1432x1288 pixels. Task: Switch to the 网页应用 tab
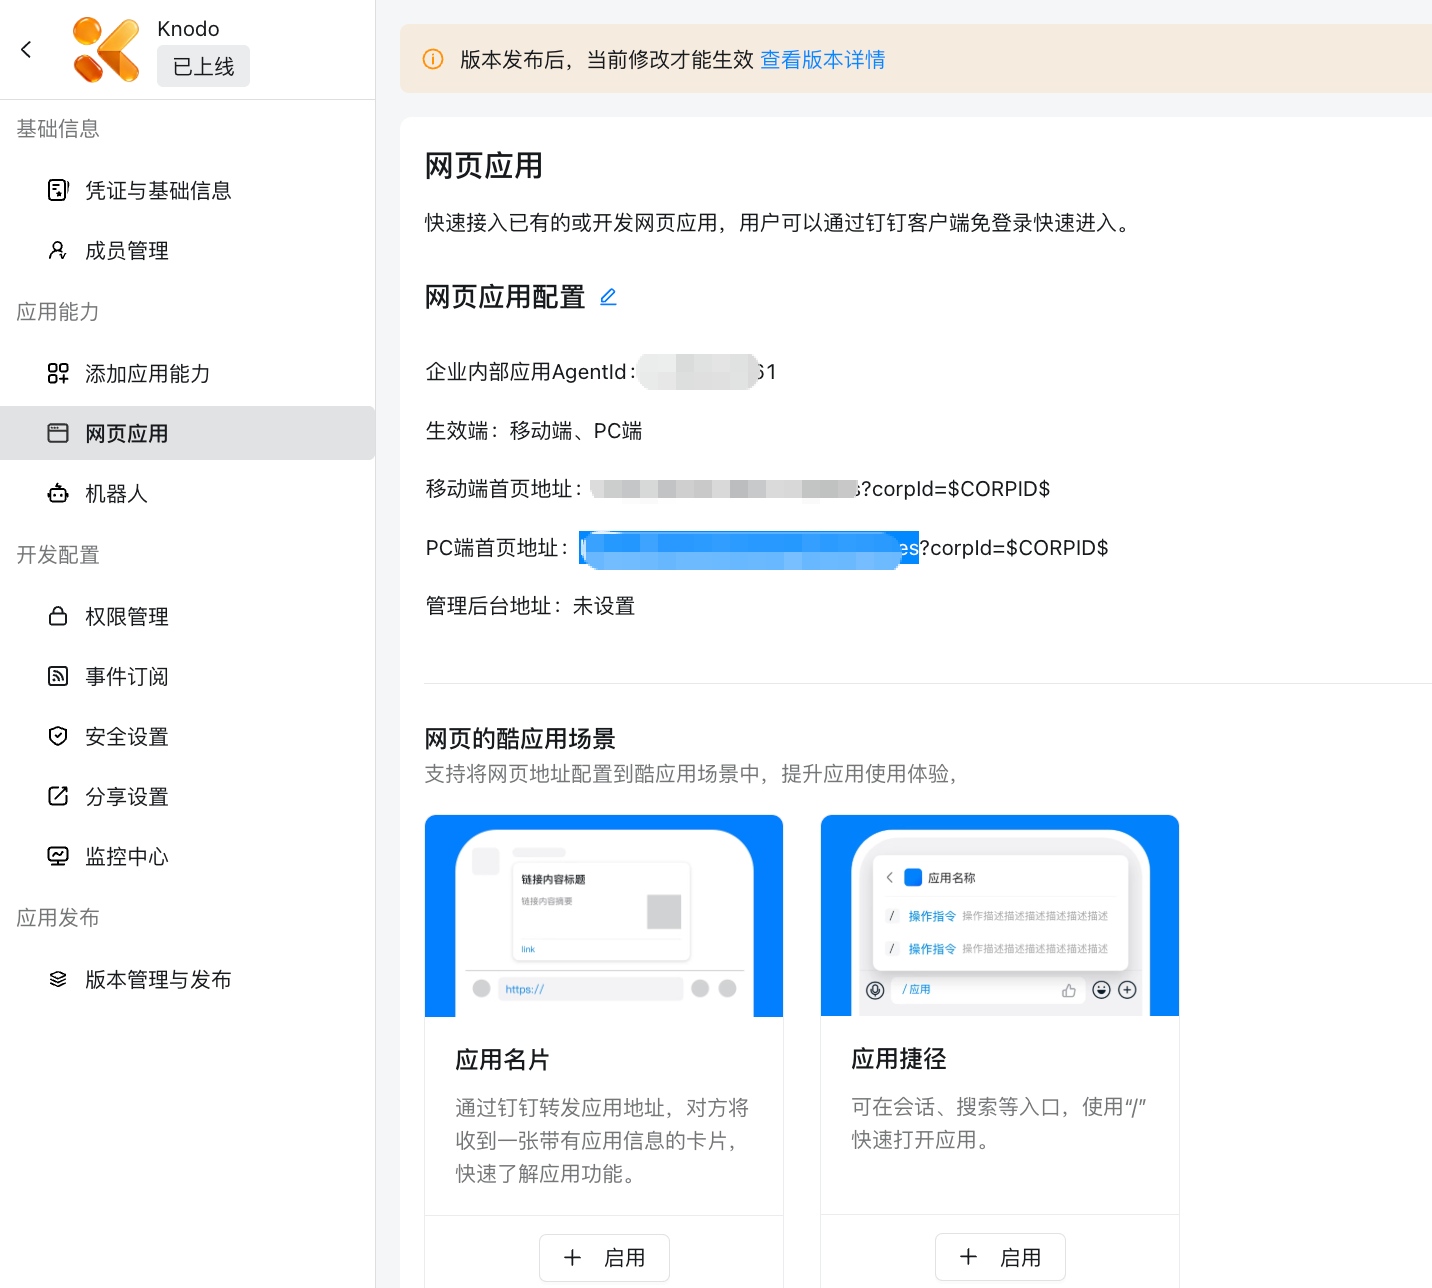point(127,433)
